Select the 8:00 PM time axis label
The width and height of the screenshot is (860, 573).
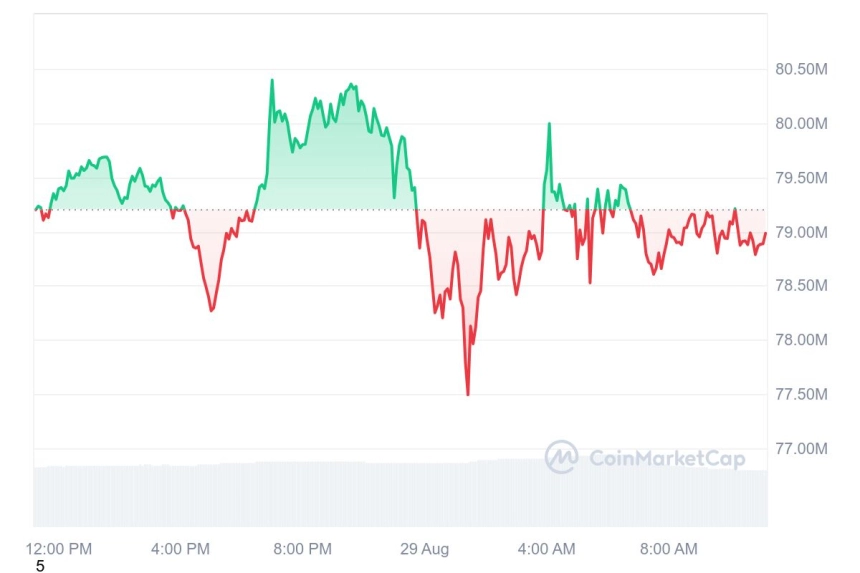303,548
